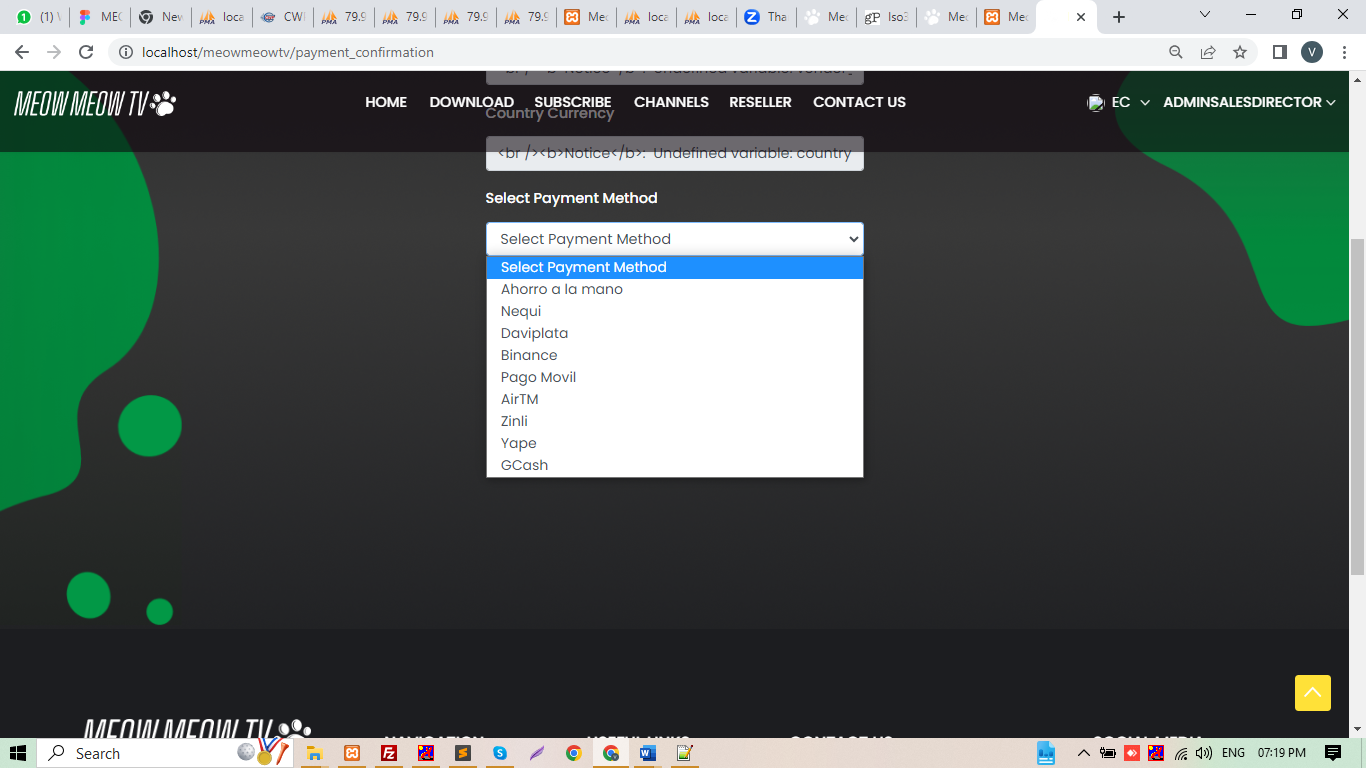Choose AirTM from the payment list
Image resolution: width=1366 pixels, height=768 pixels.
pyautogui.click(x=675, y=399)
